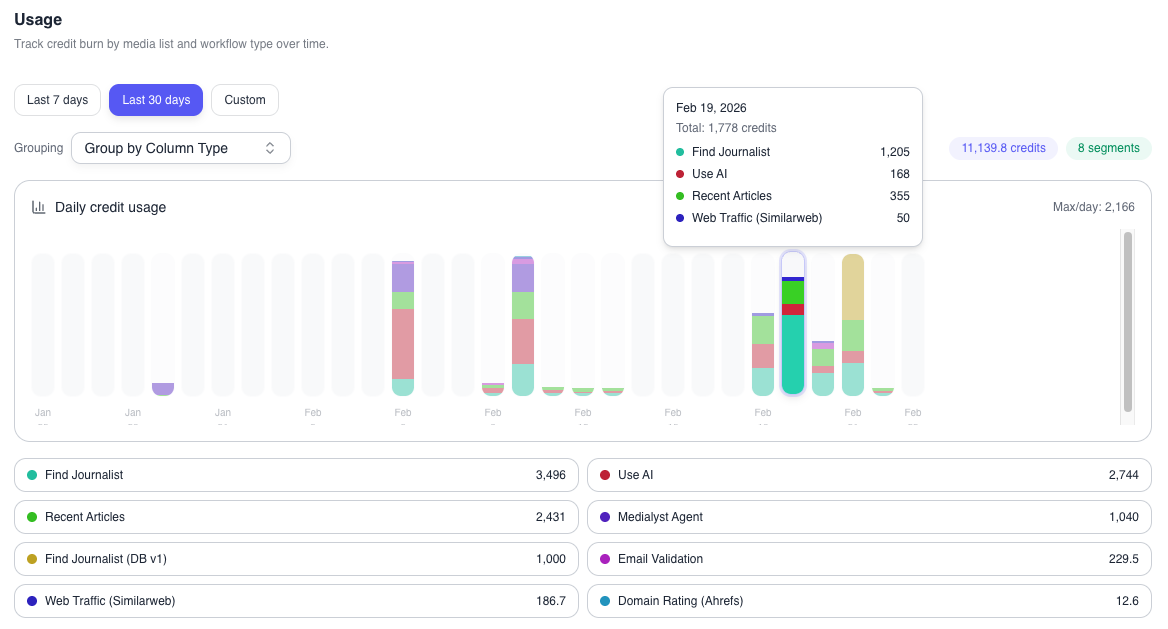Toggle the Use AI legend segment
1168x629 pixels.
click(869, 475)
